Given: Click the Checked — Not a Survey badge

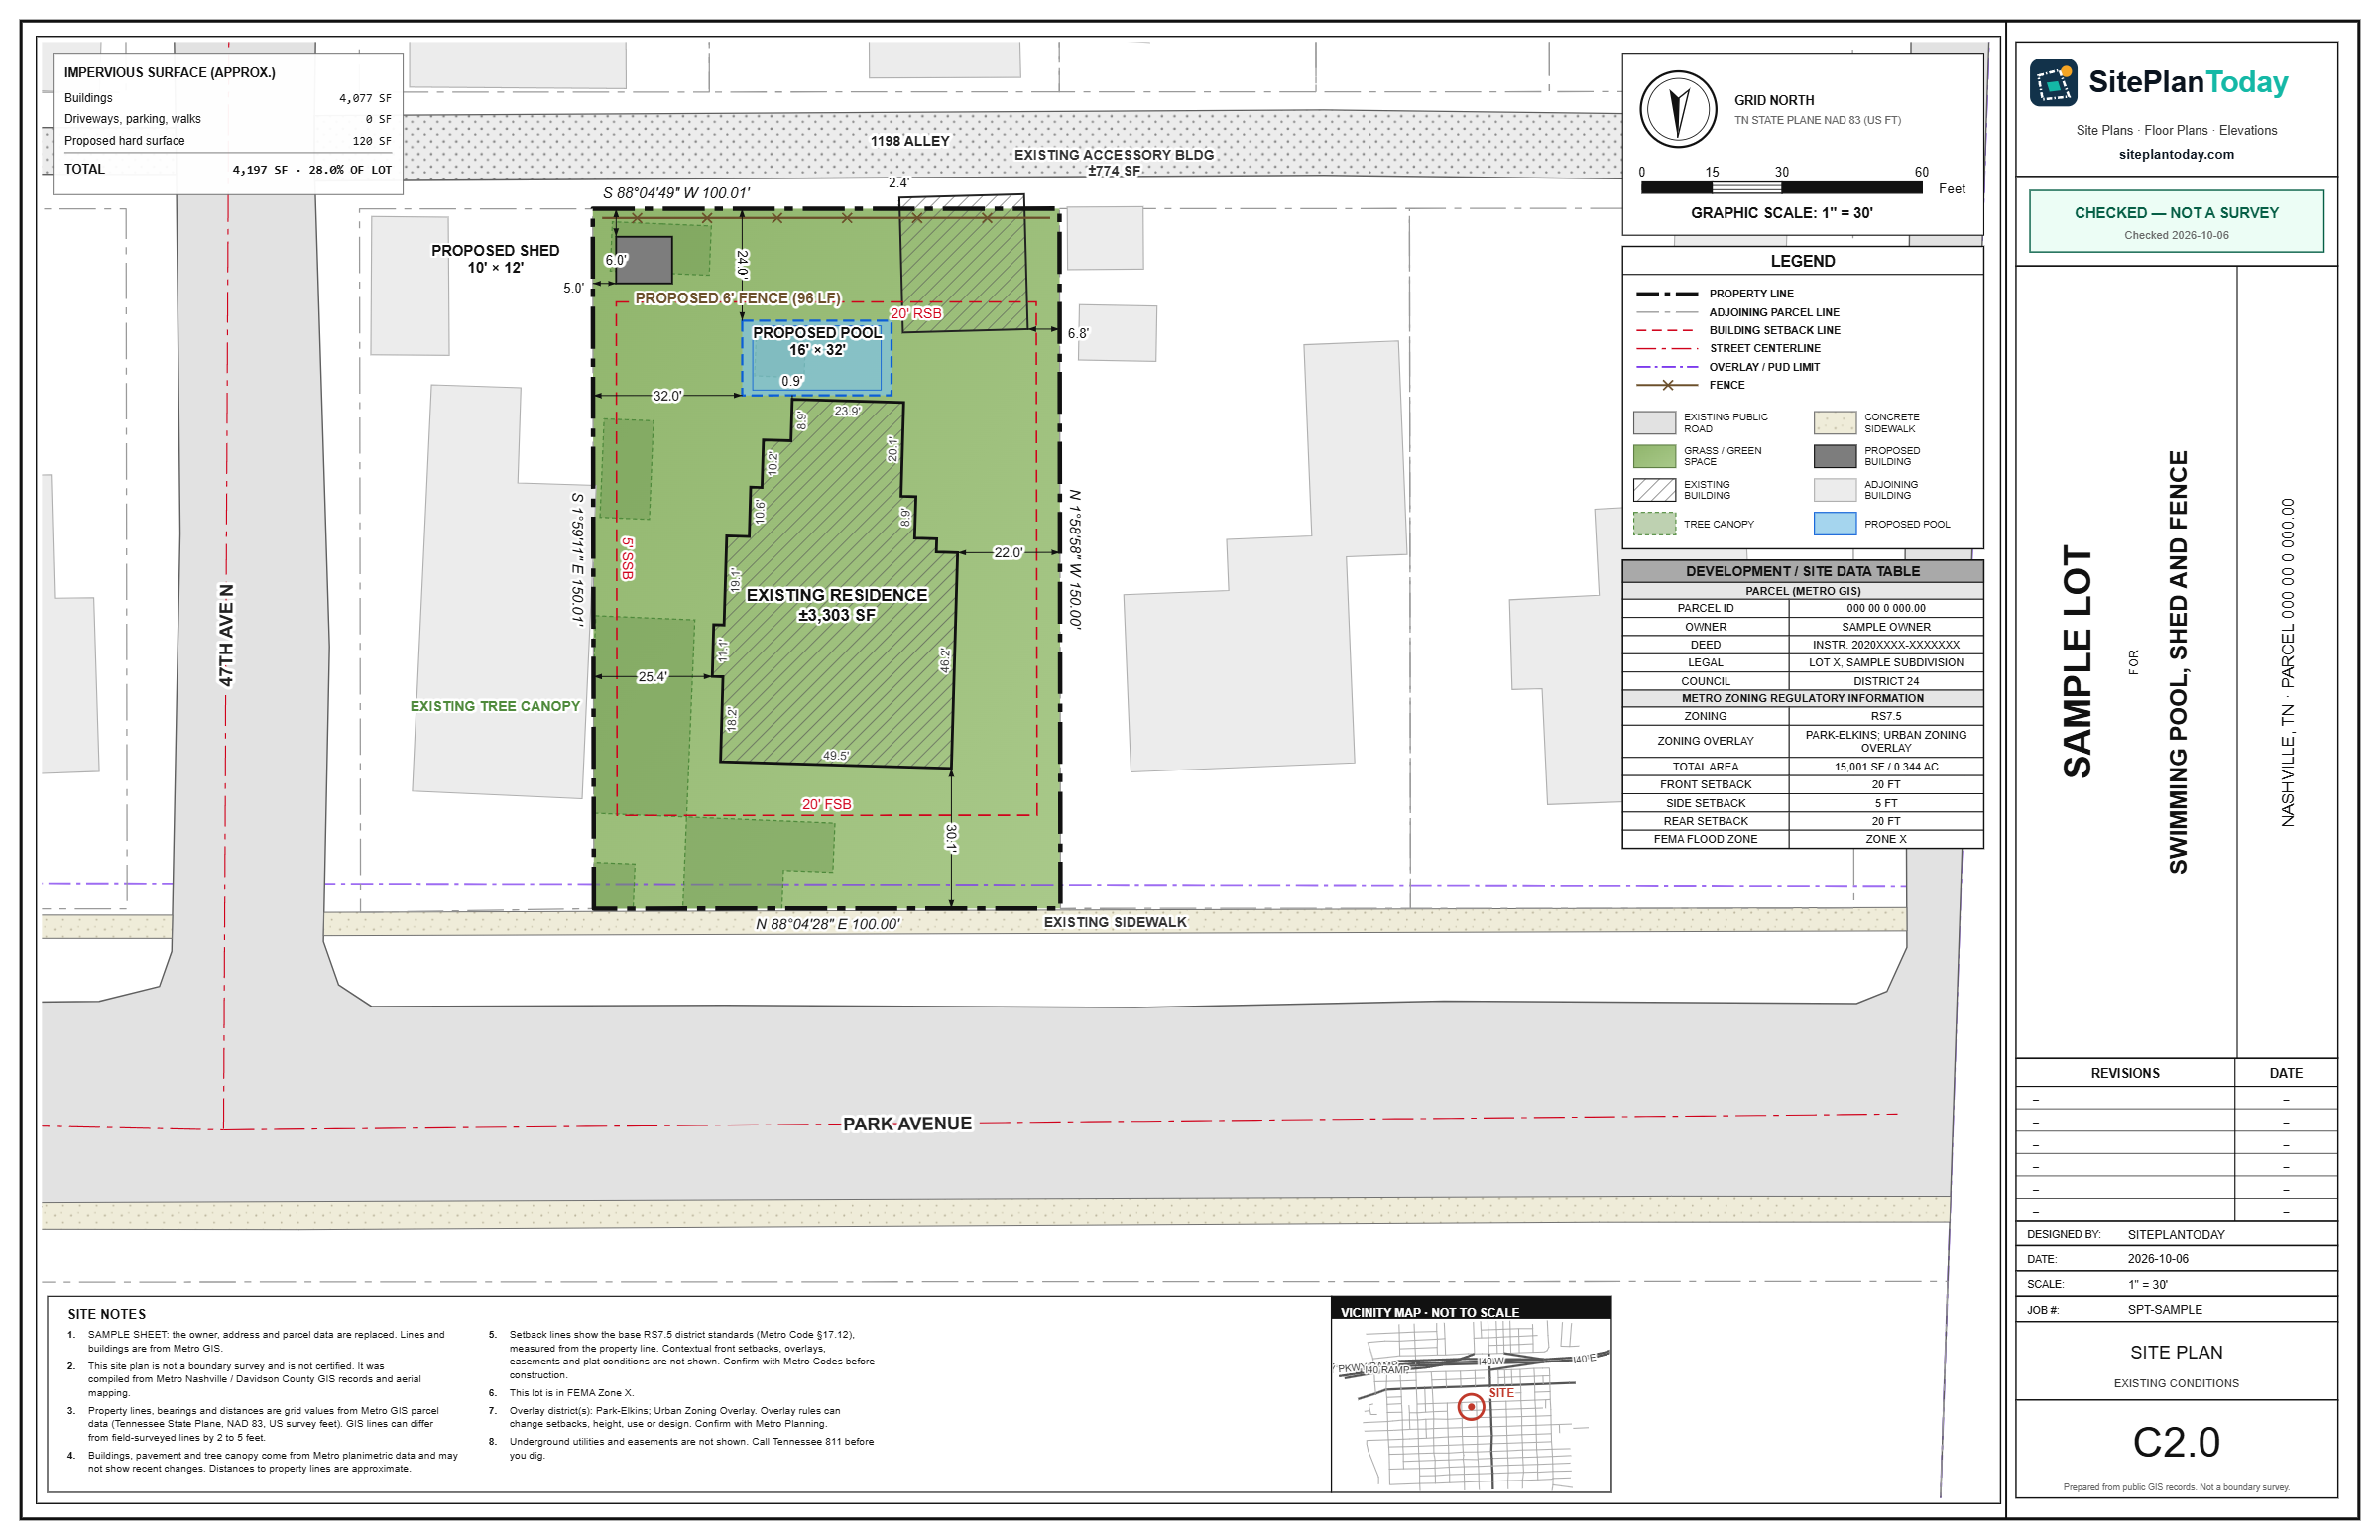Looking at the screenshot, I should [x=2176, y=221].
